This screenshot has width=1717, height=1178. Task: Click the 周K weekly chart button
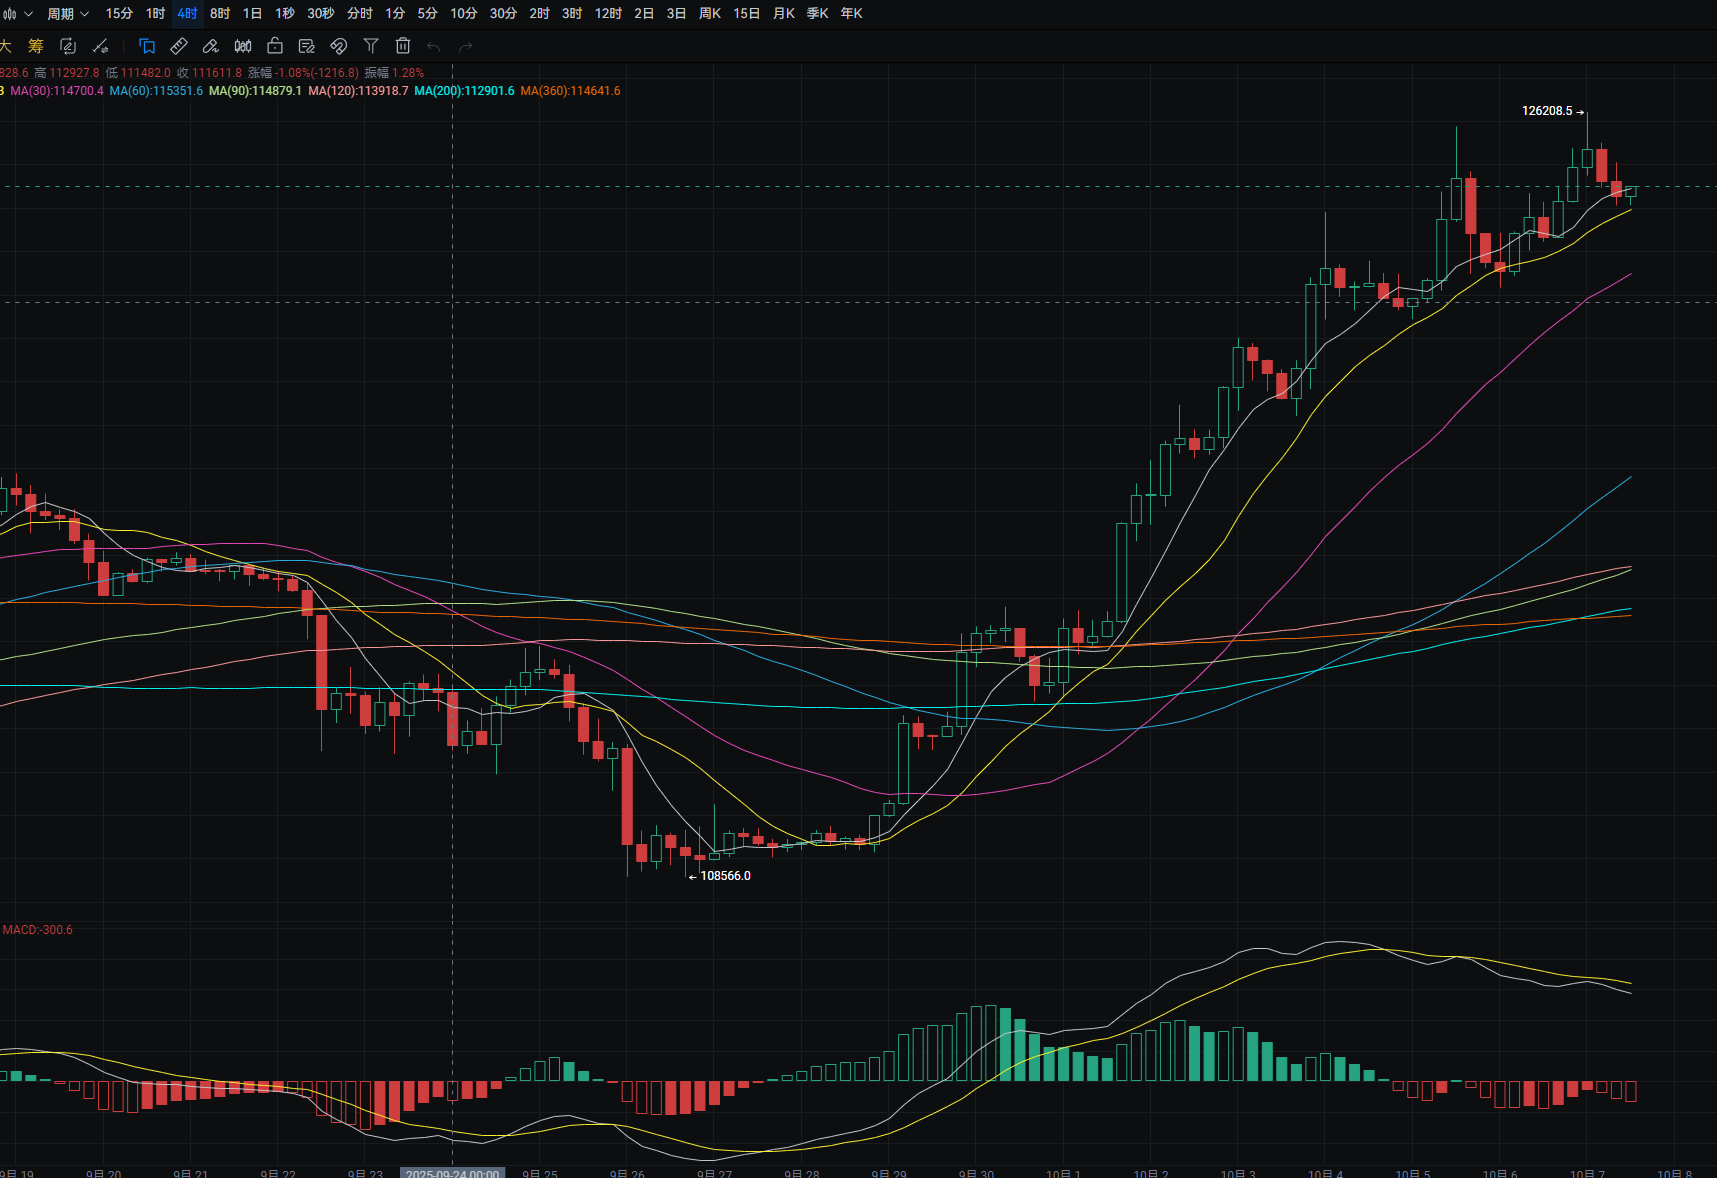[x=710, y=14]
